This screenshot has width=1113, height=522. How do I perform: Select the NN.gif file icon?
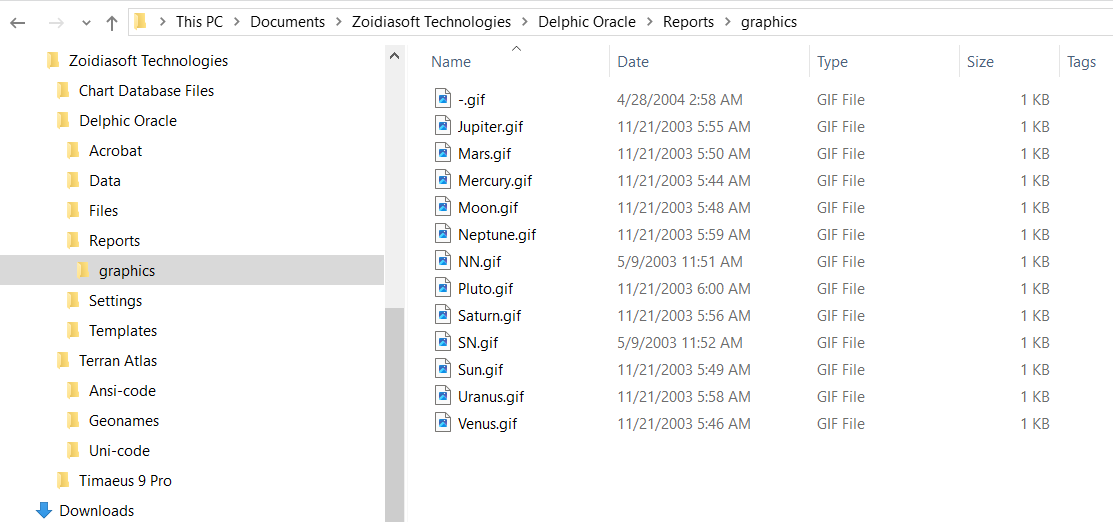coord(443,261)
